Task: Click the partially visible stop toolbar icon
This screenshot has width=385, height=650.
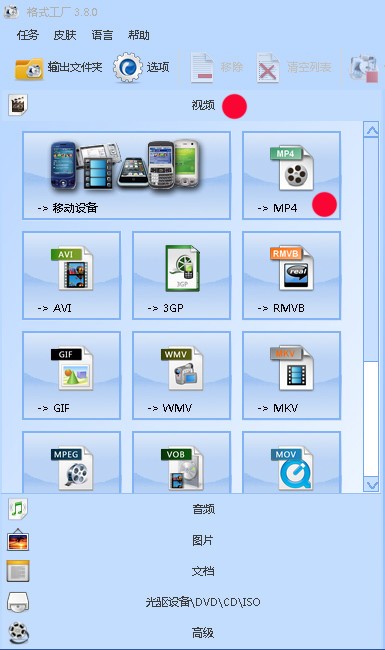Action: [364, 68]
